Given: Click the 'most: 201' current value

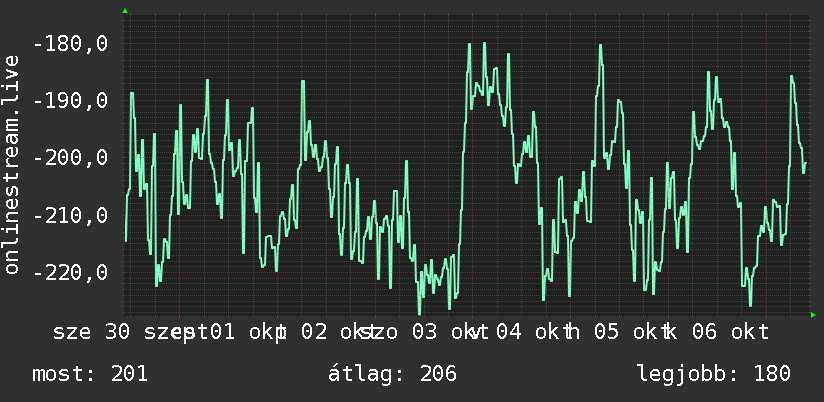Looking at the screenshot, I should pyautogui.click(x=90, y=374).
